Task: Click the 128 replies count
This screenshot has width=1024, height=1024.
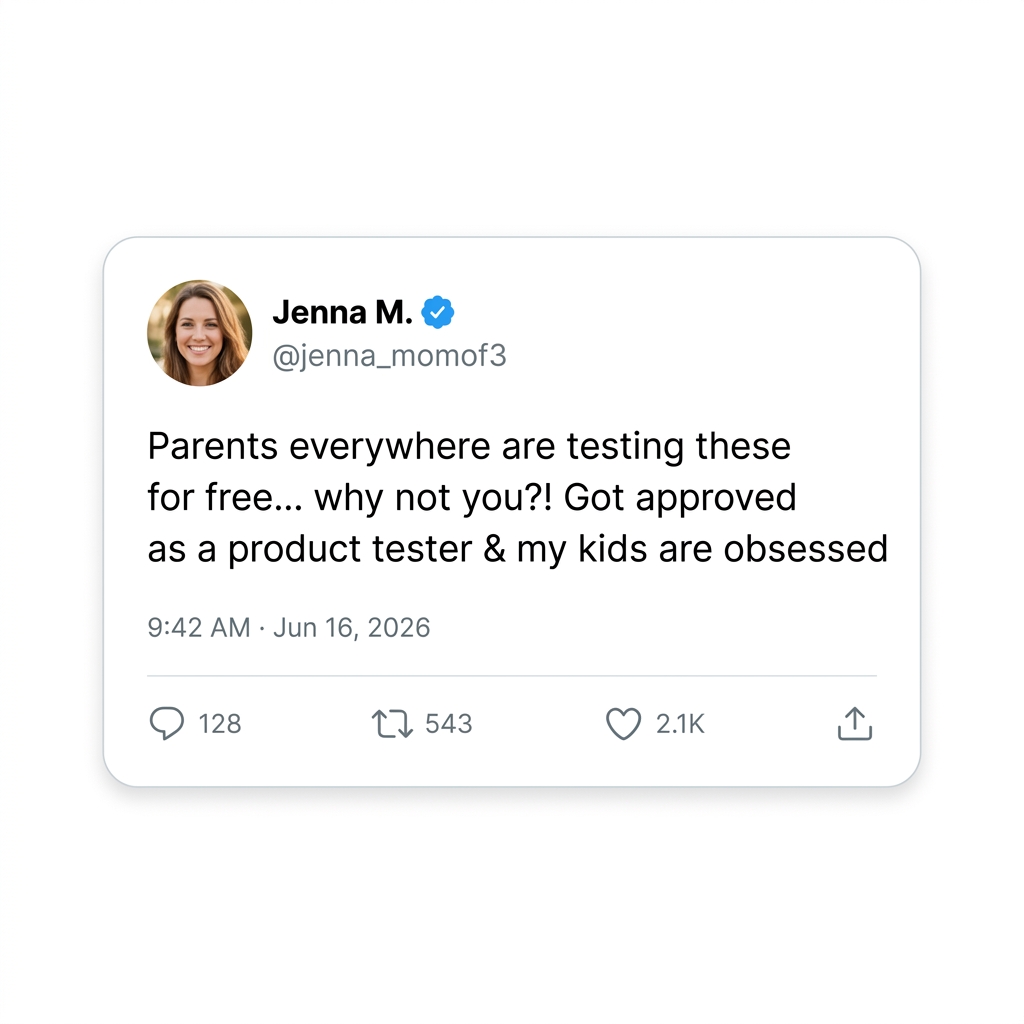Action: (220, 724)
